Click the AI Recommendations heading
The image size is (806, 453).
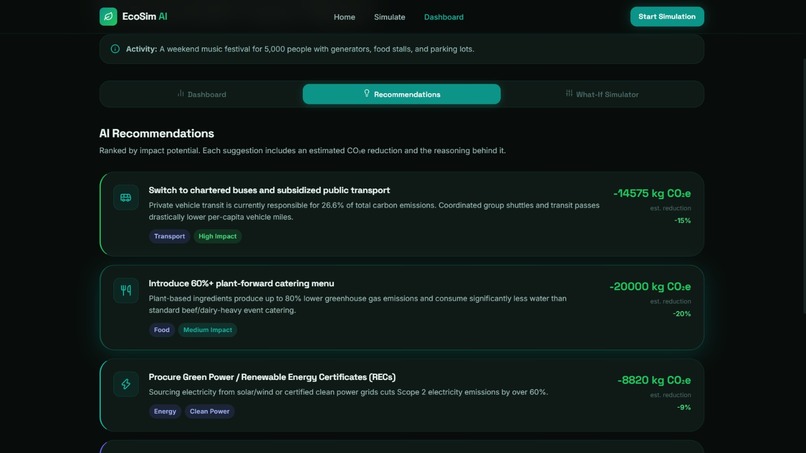(x=157, y=133)
